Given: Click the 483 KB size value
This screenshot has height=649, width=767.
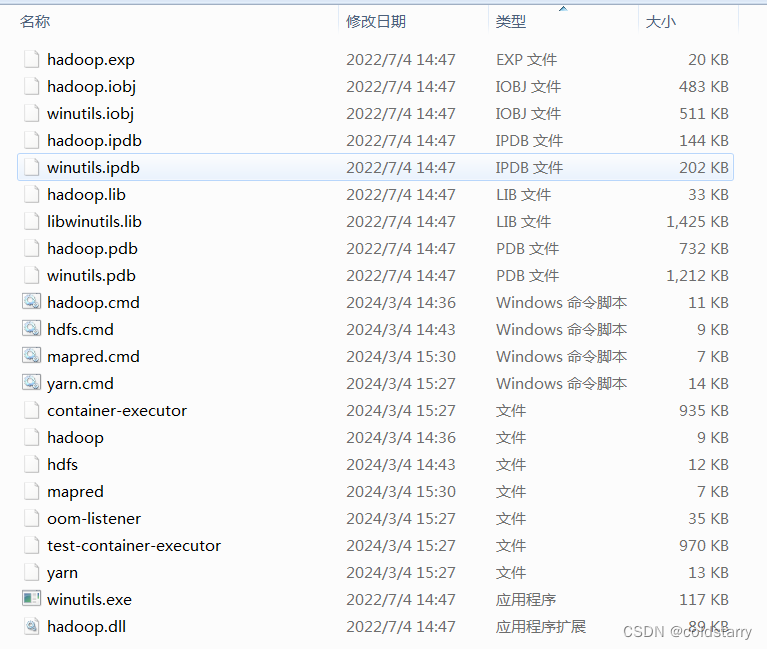Looking at the screenshot, I should [704, 87].
